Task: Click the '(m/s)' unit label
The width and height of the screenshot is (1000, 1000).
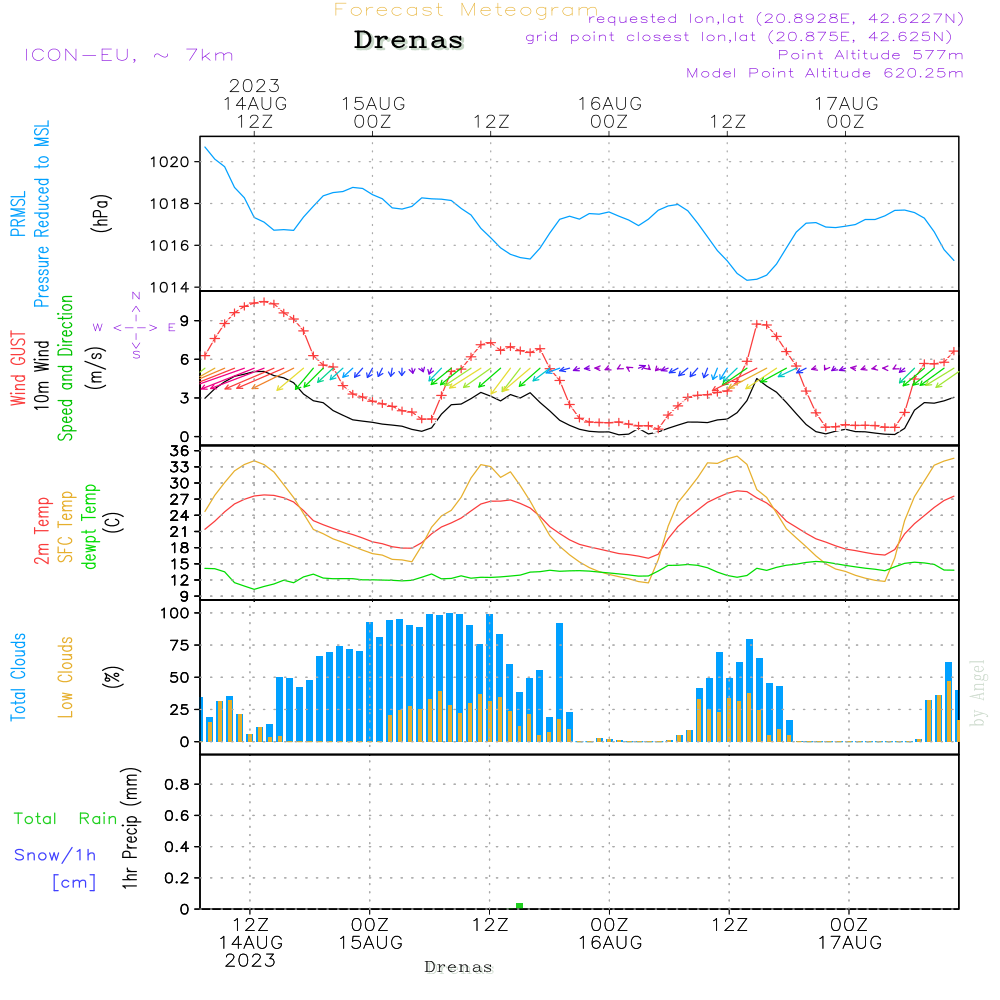Action: [x=96, y=368]
